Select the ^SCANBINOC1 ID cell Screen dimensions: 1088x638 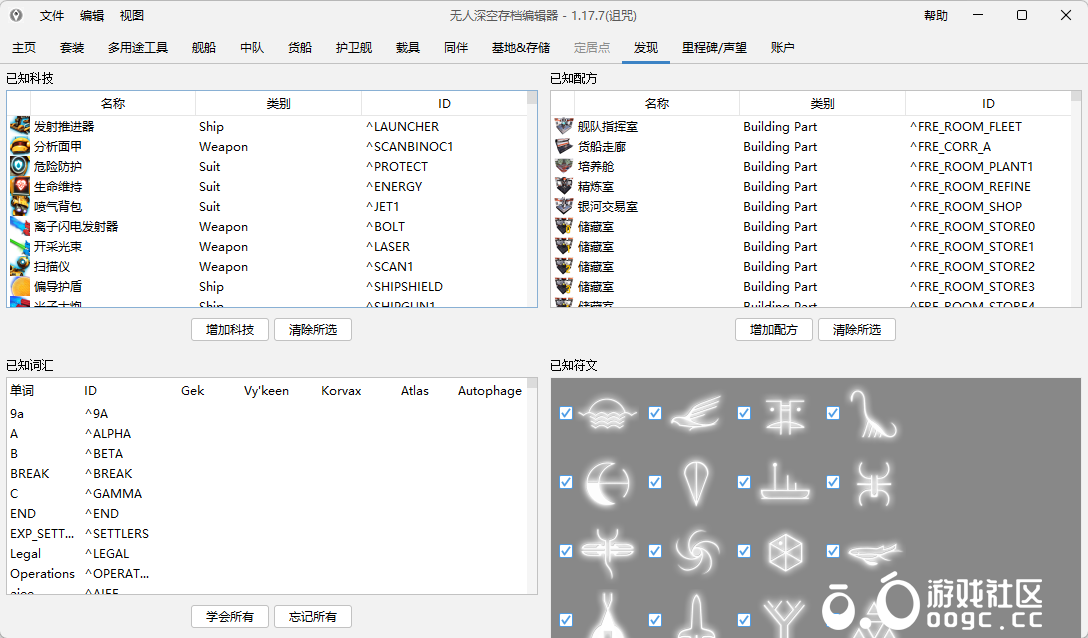pyautogui.click(x=409, y=146)
